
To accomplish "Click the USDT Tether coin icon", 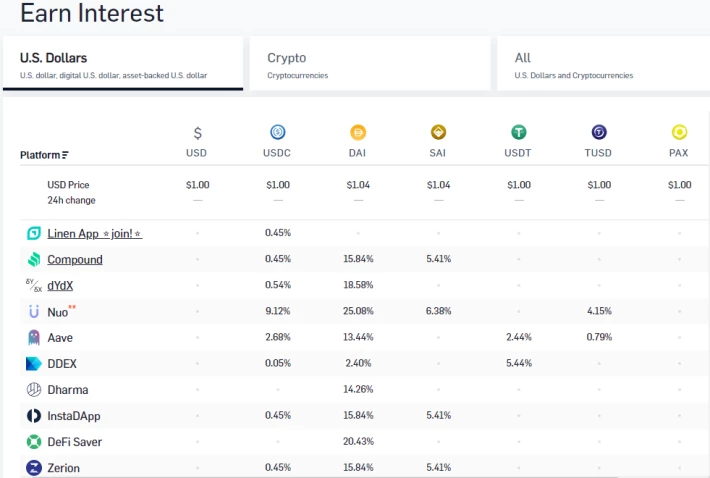I will (519, 132).
